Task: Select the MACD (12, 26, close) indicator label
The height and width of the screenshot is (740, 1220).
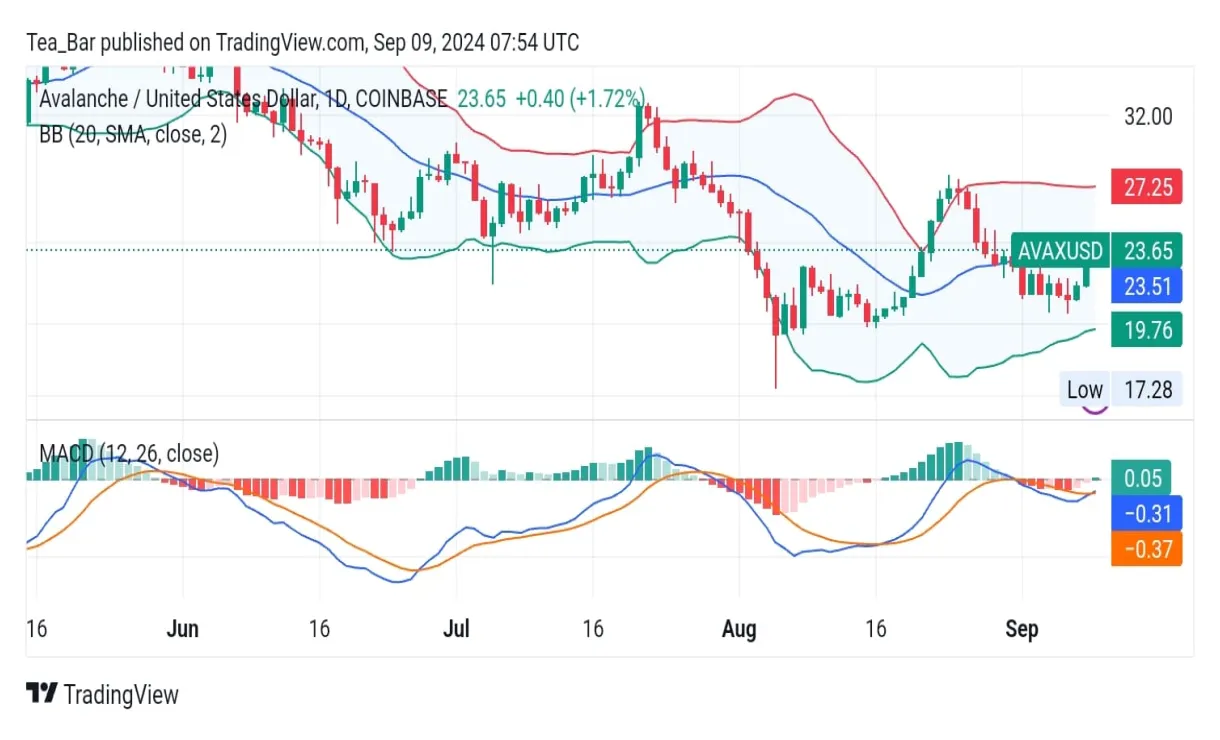Action: click(128, 453)
